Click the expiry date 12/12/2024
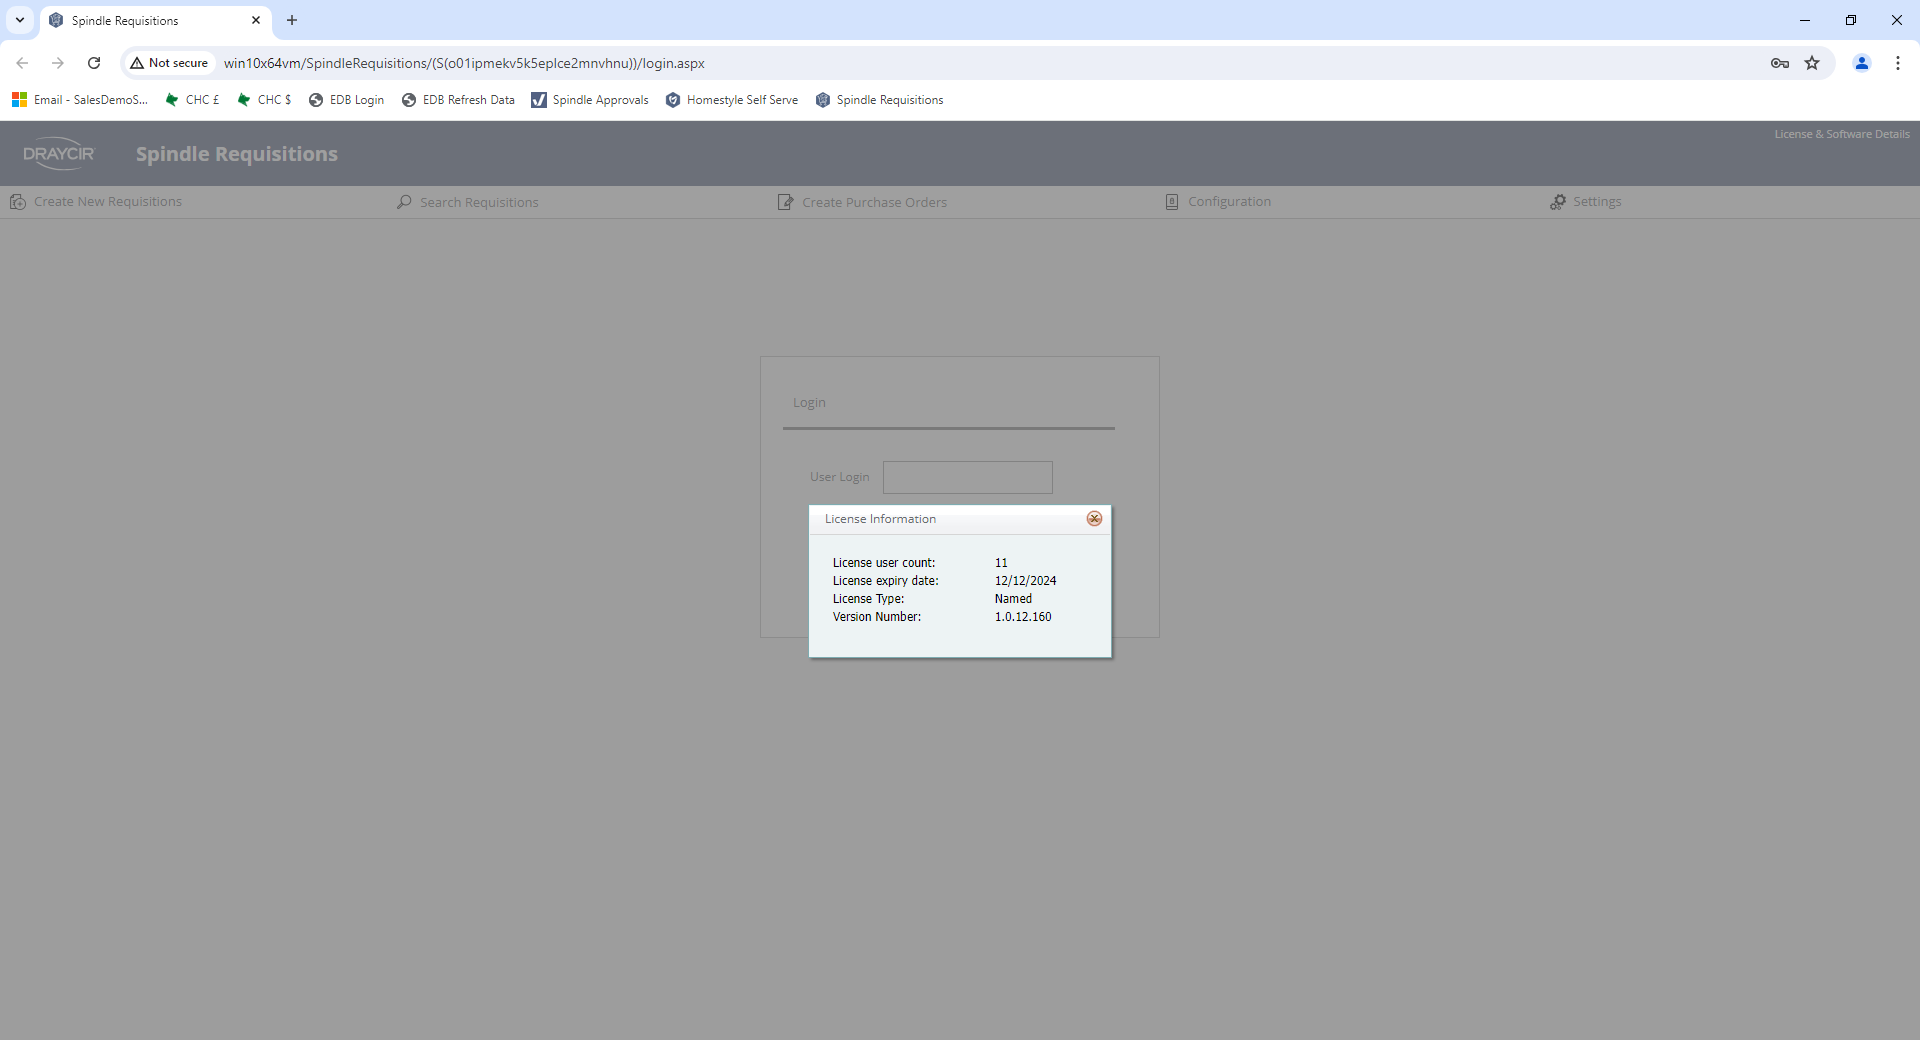Image resolution: width=1920 pixels, height=1040 pixels. tap(1025, 581)
